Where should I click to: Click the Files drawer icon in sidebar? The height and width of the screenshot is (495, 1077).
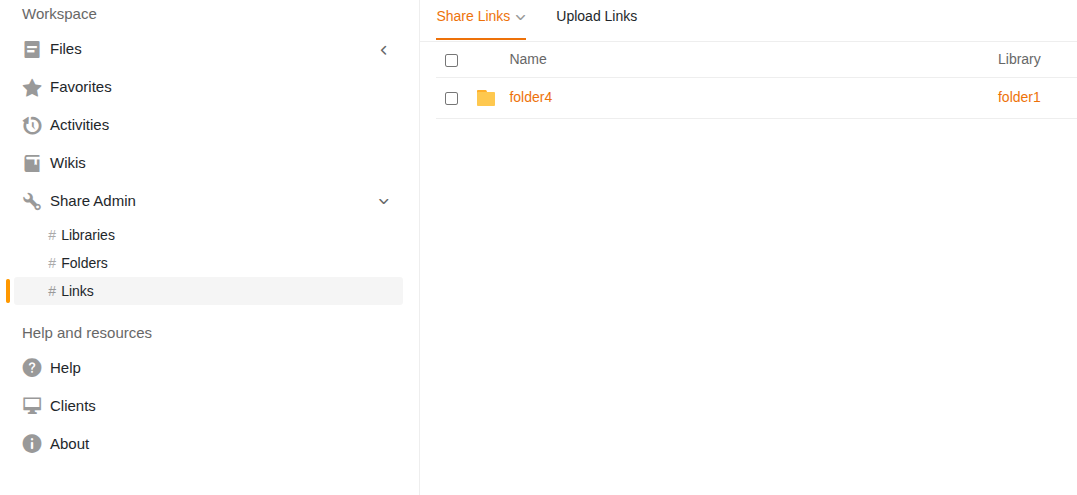(32, 49)
